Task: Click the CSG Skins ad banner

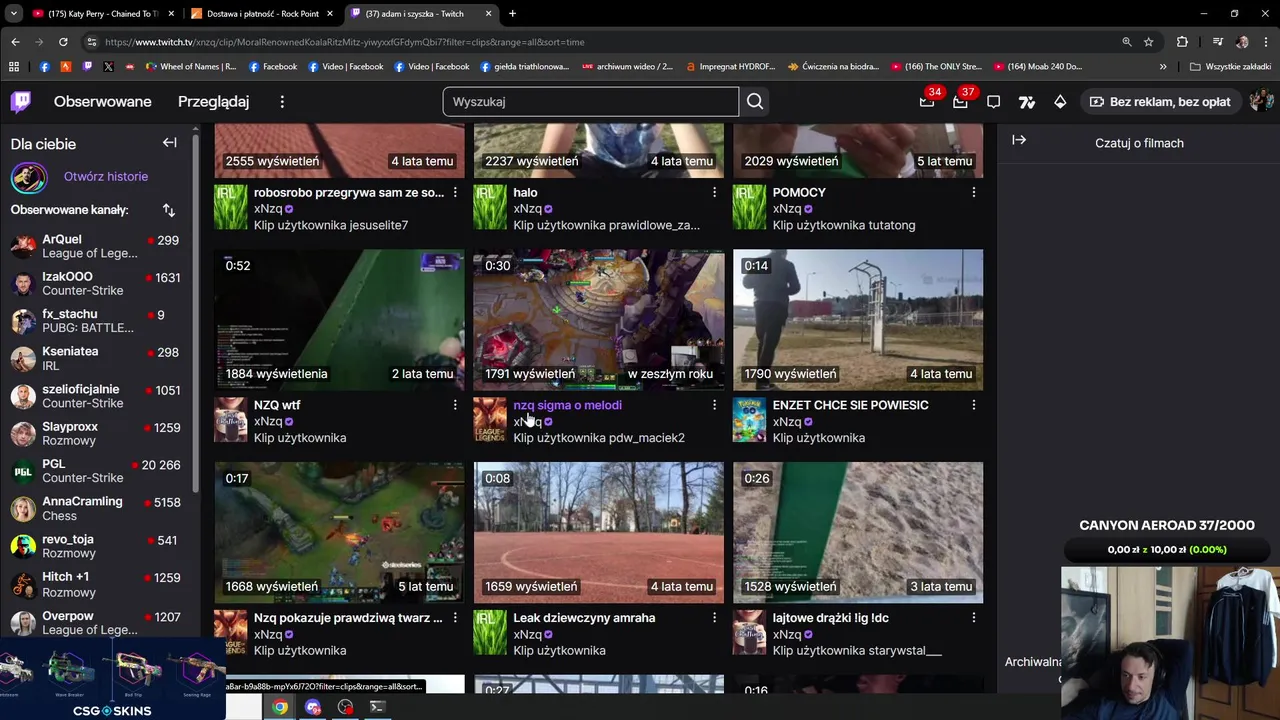Action: coord(112,680)
